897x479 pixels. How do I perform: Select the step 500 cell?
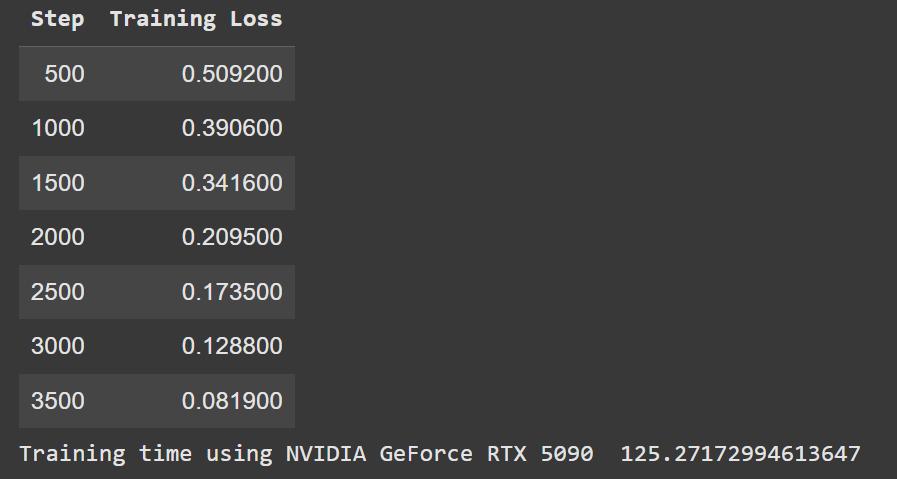[64, 74]
